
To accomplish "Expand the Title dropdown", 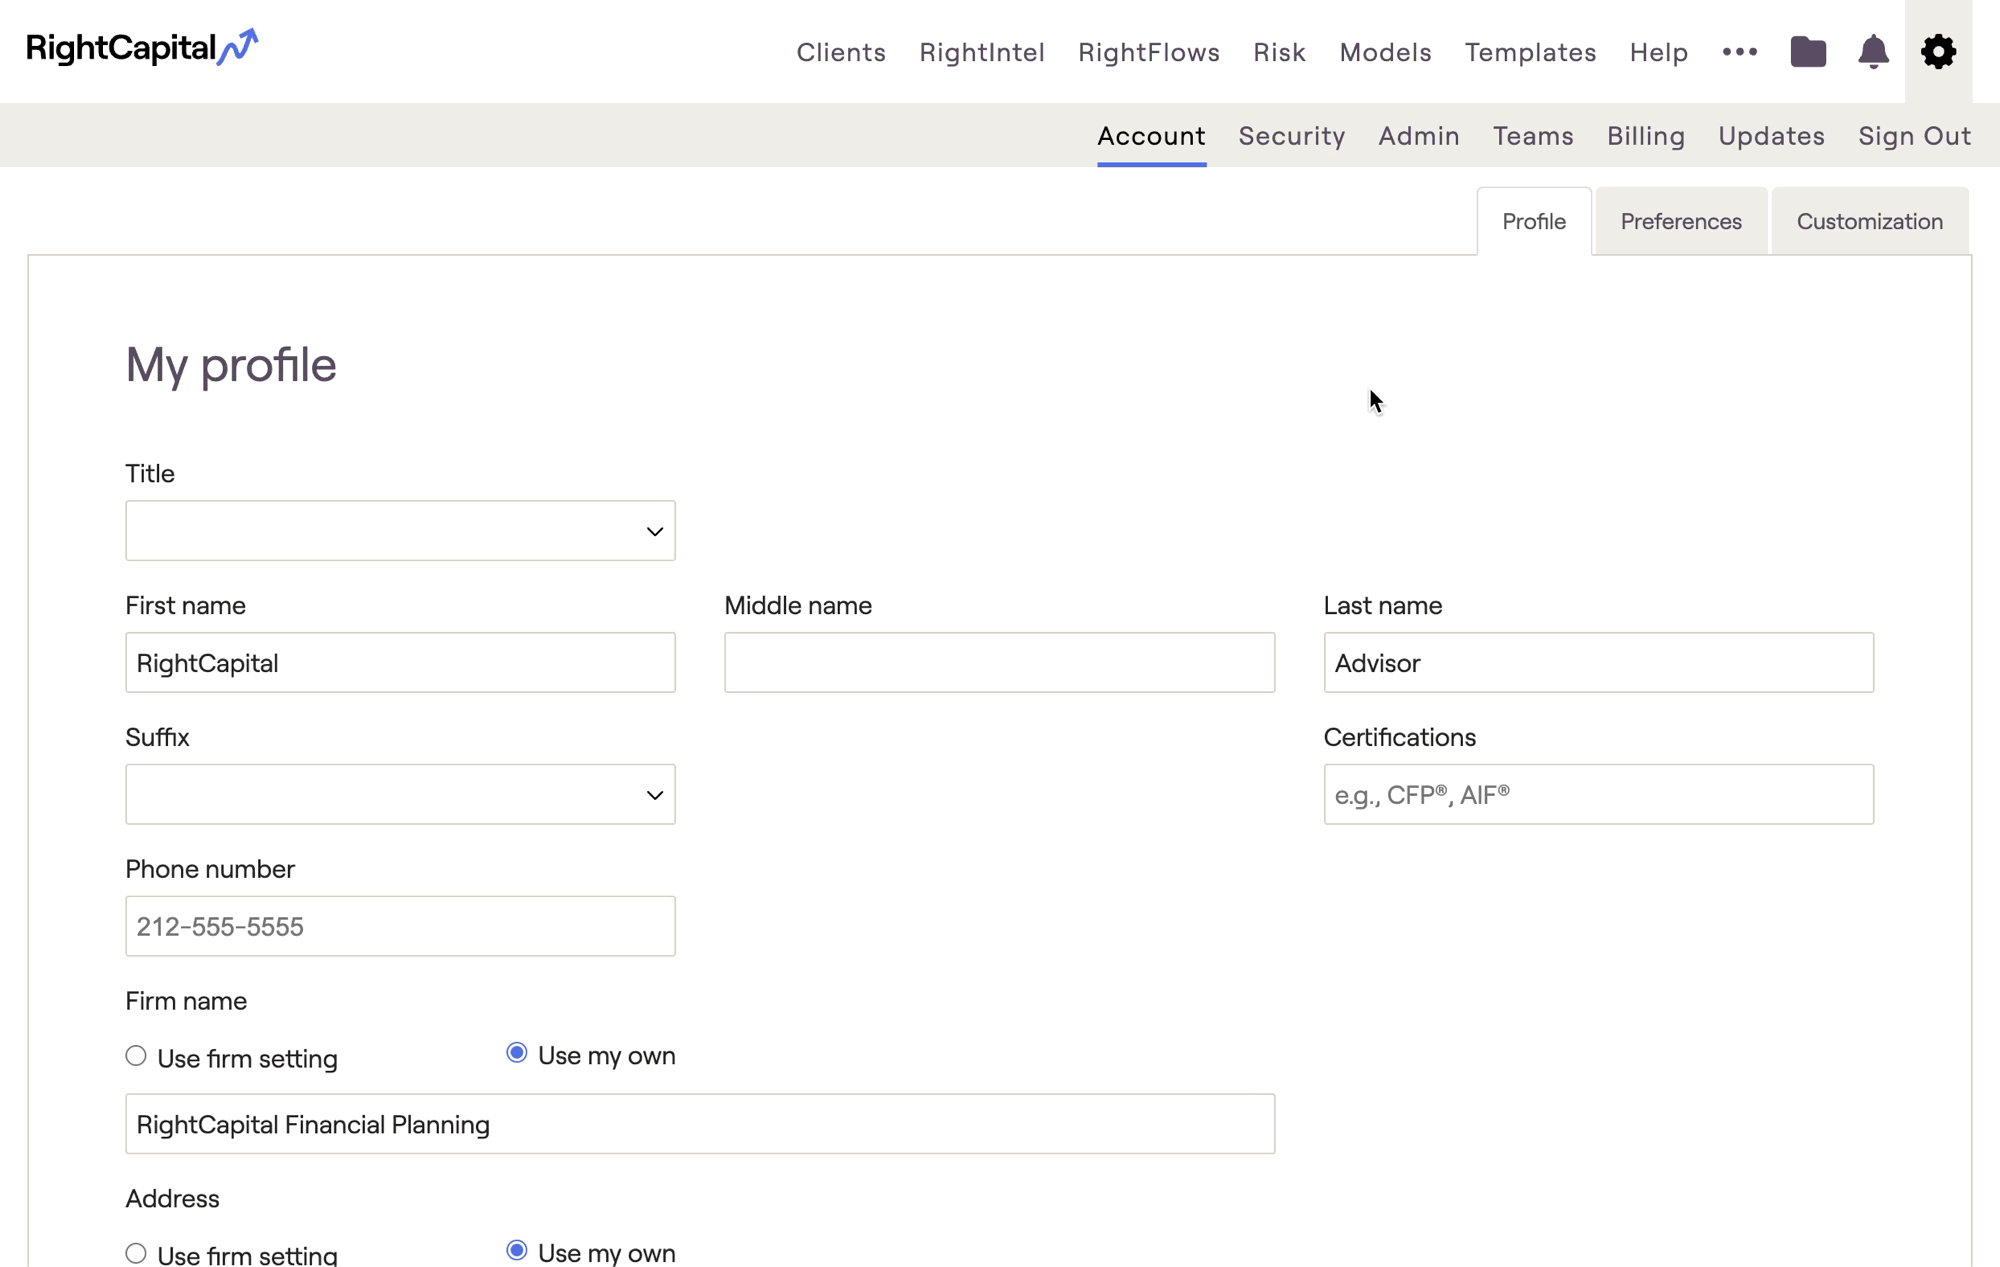I will click(400, 531).
